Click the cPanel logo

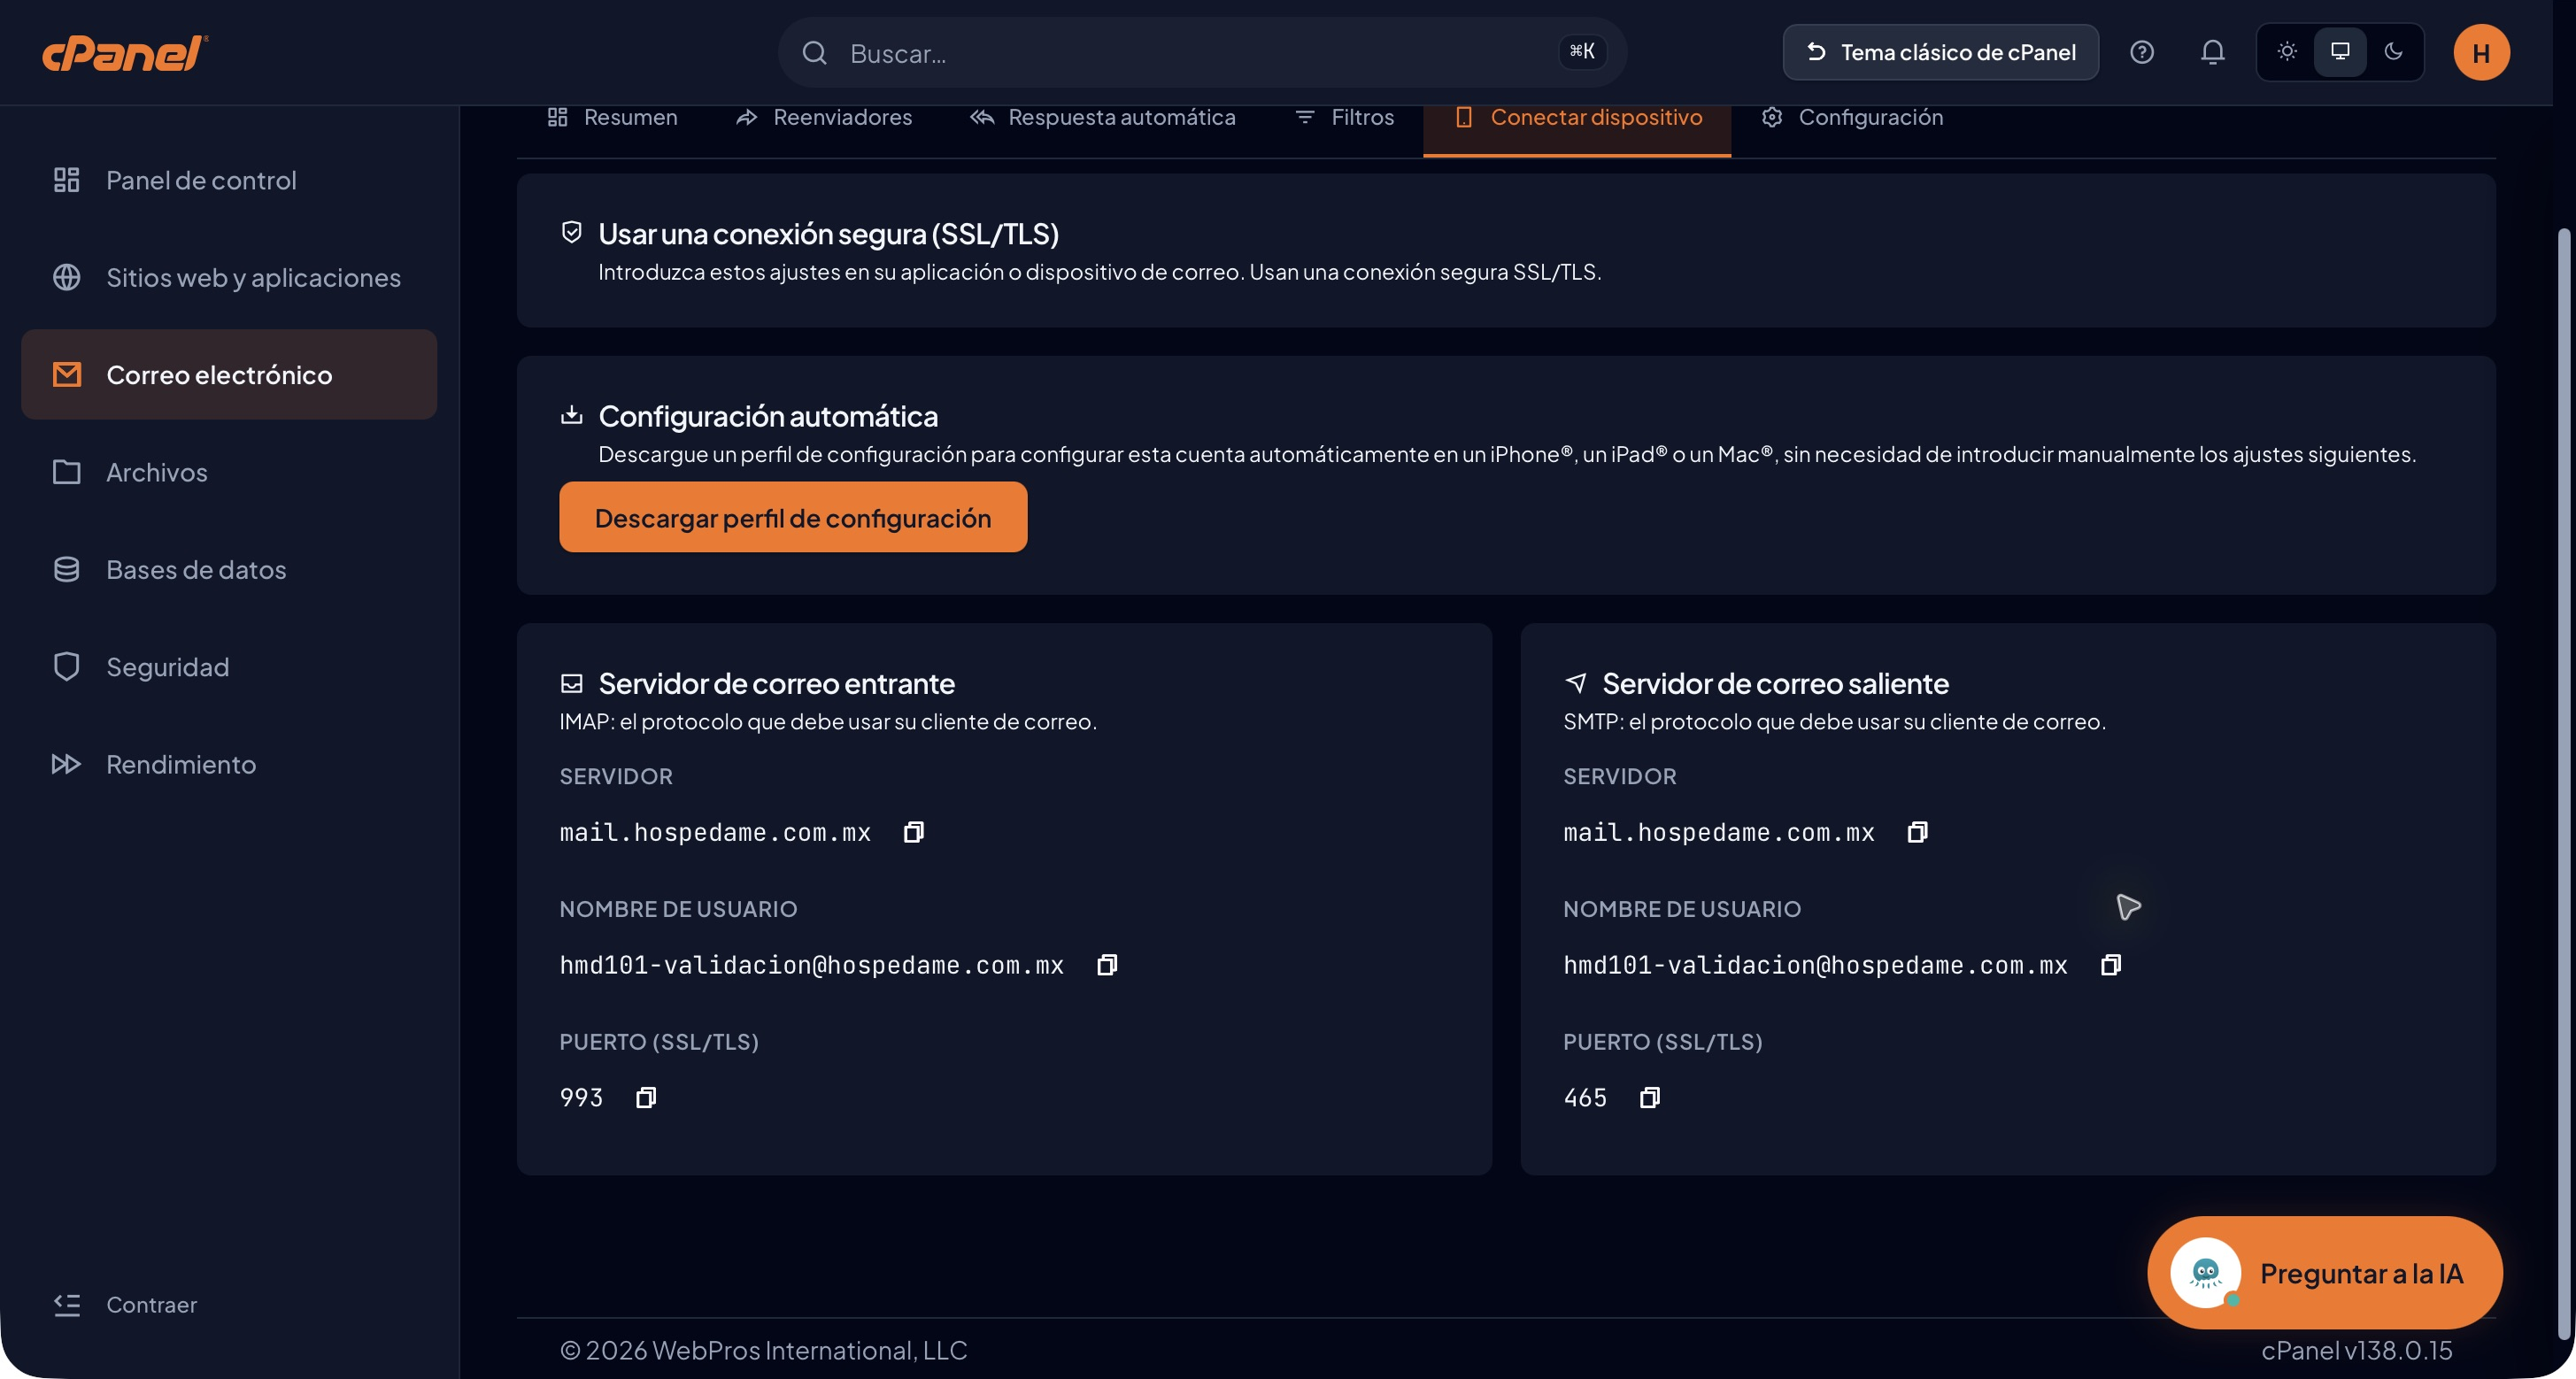(125, 53)
